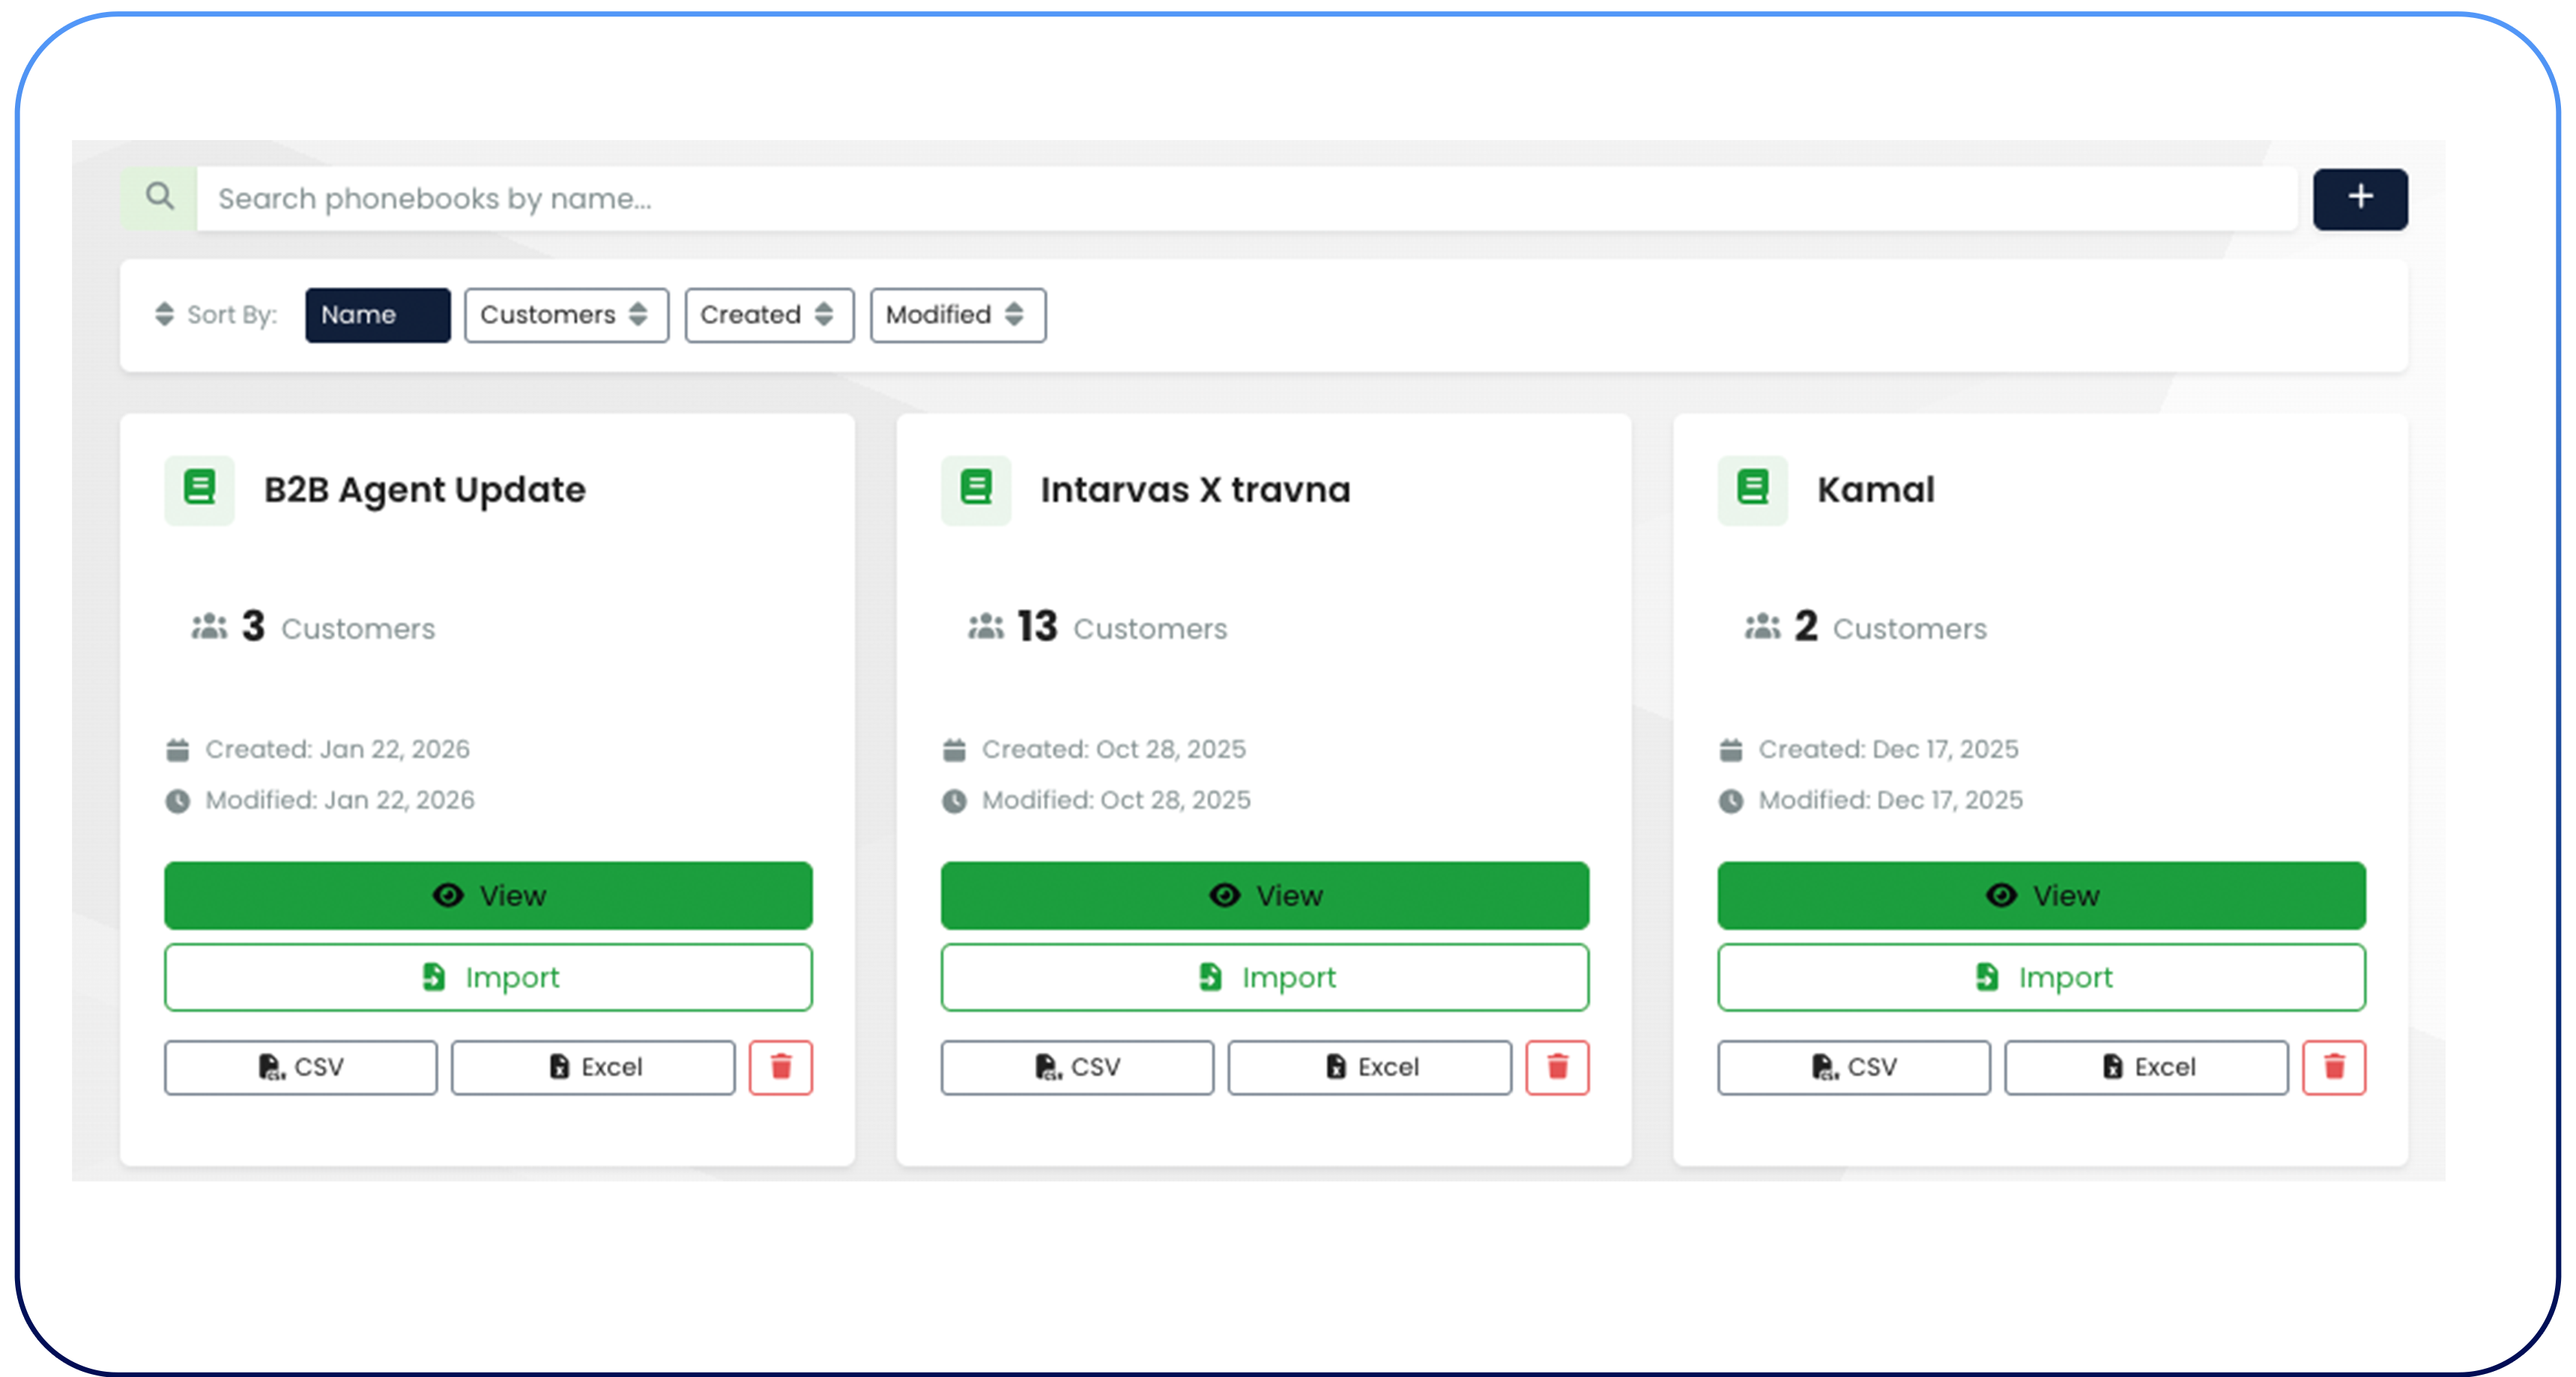Click the trash icon on Kamal card
The height and width of the screenshot is (1377, 2576).
pyautogui.click(x=2333, y=1067)
